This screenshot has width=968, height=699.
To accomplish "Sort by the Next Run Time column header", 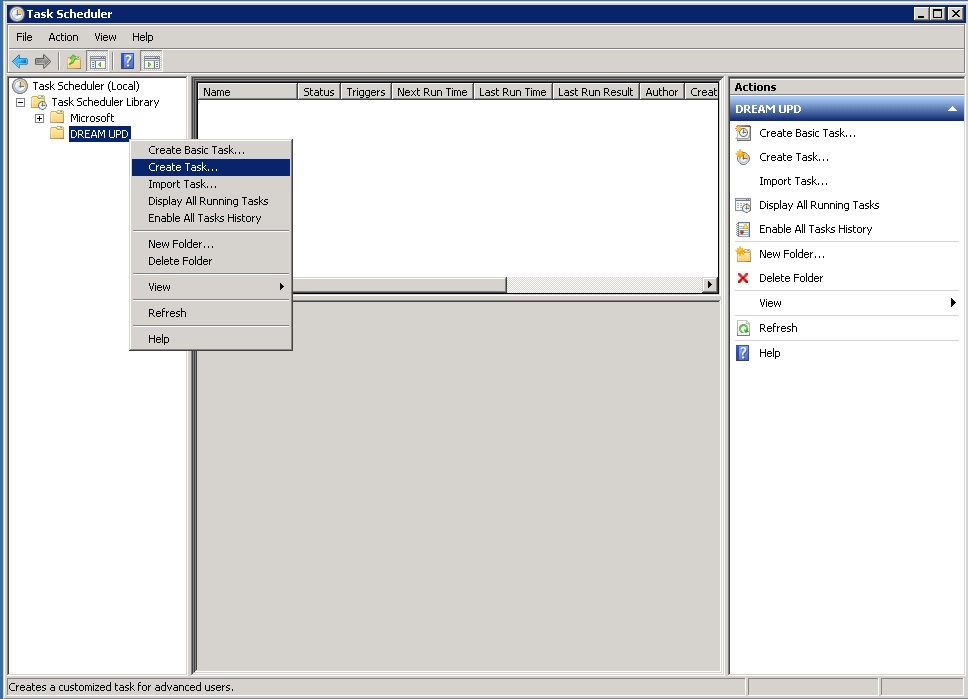I will [432, 91].
